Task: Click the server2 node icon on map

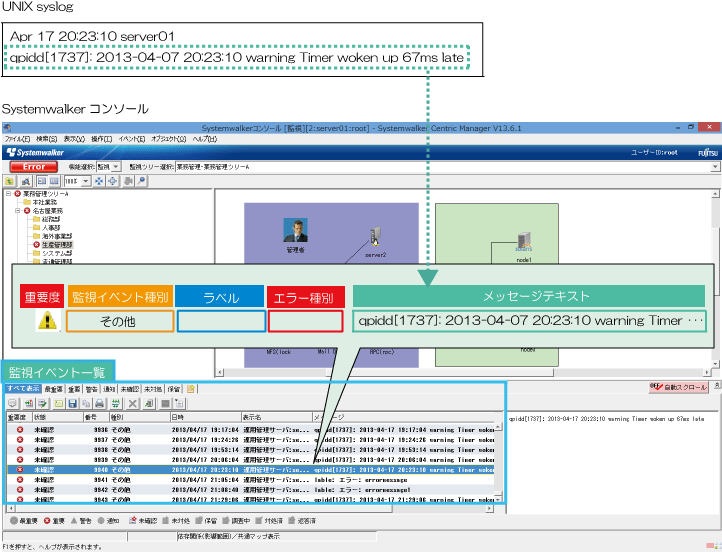Action: [376, 238]
